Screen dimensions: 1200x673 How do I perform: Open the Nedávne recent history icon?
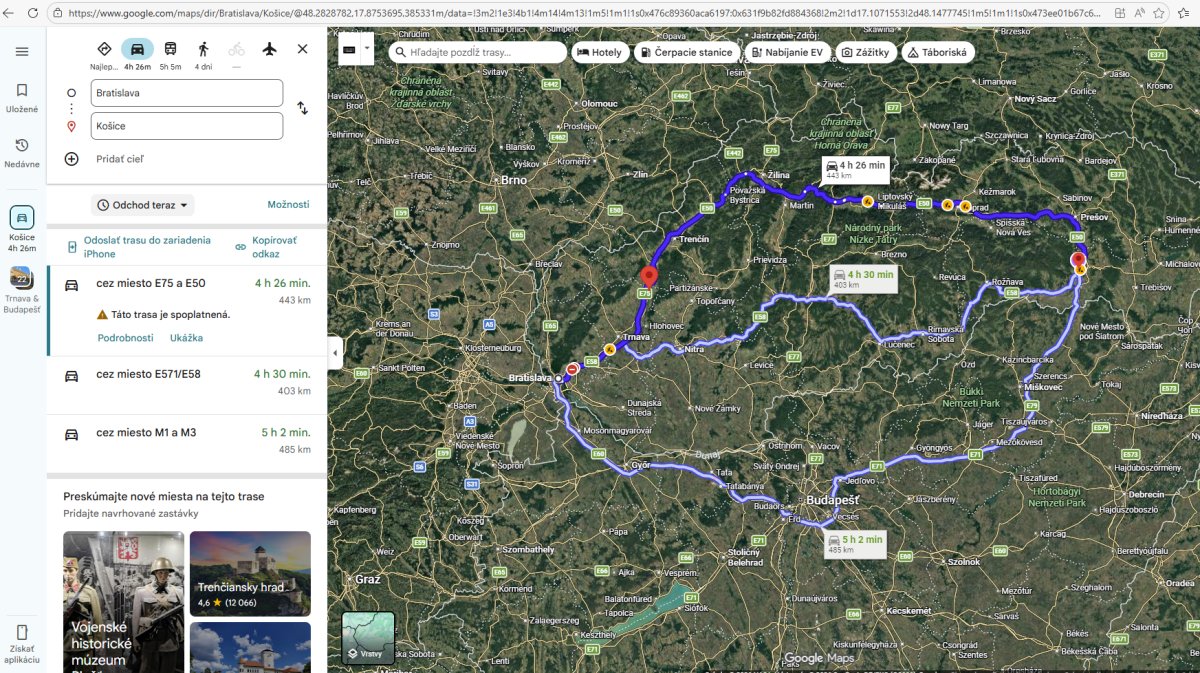point(22,146)
